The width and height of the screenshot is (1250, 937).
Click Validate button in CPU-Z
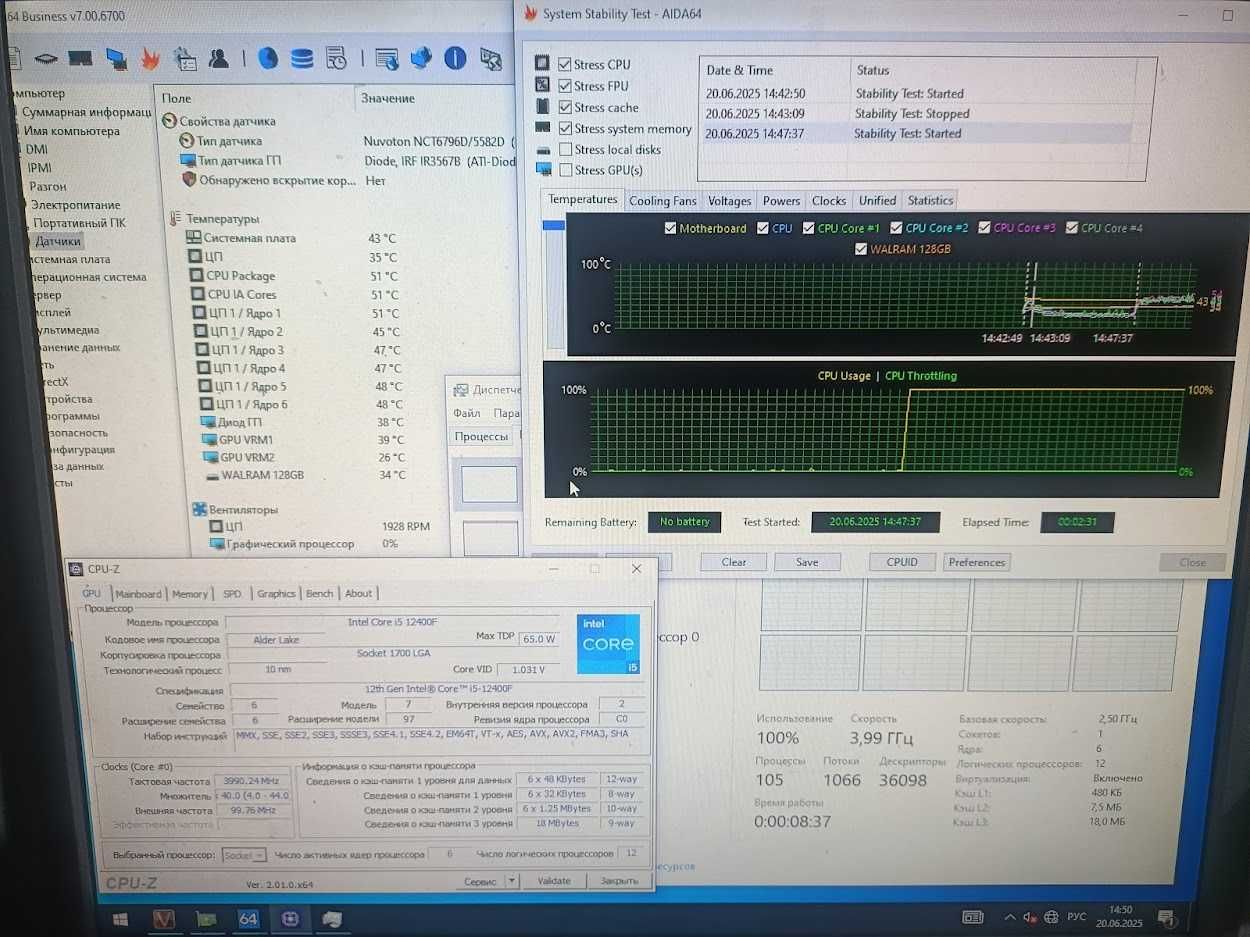coord(554,881)
